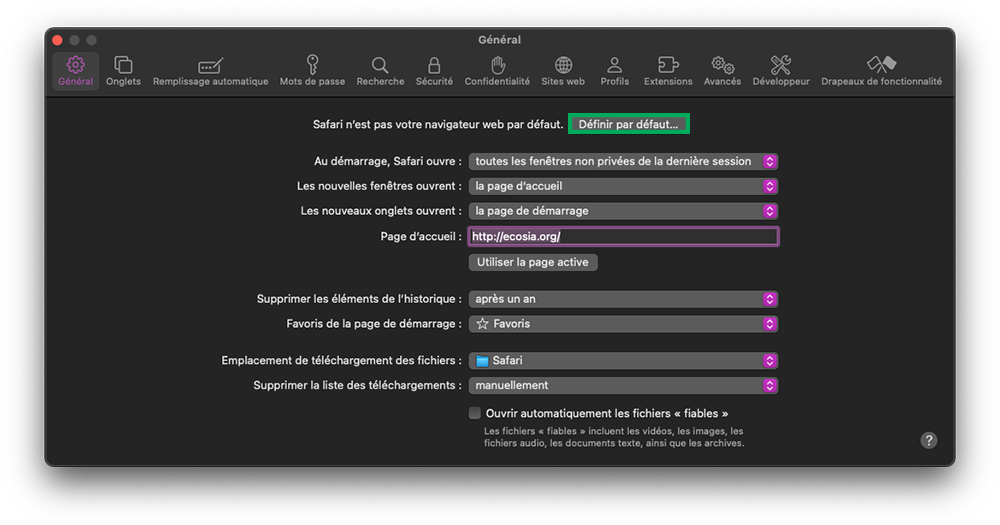Switch to the Onglets settings pane
The image size is (1000, 525).
click(x=123, y=71)
